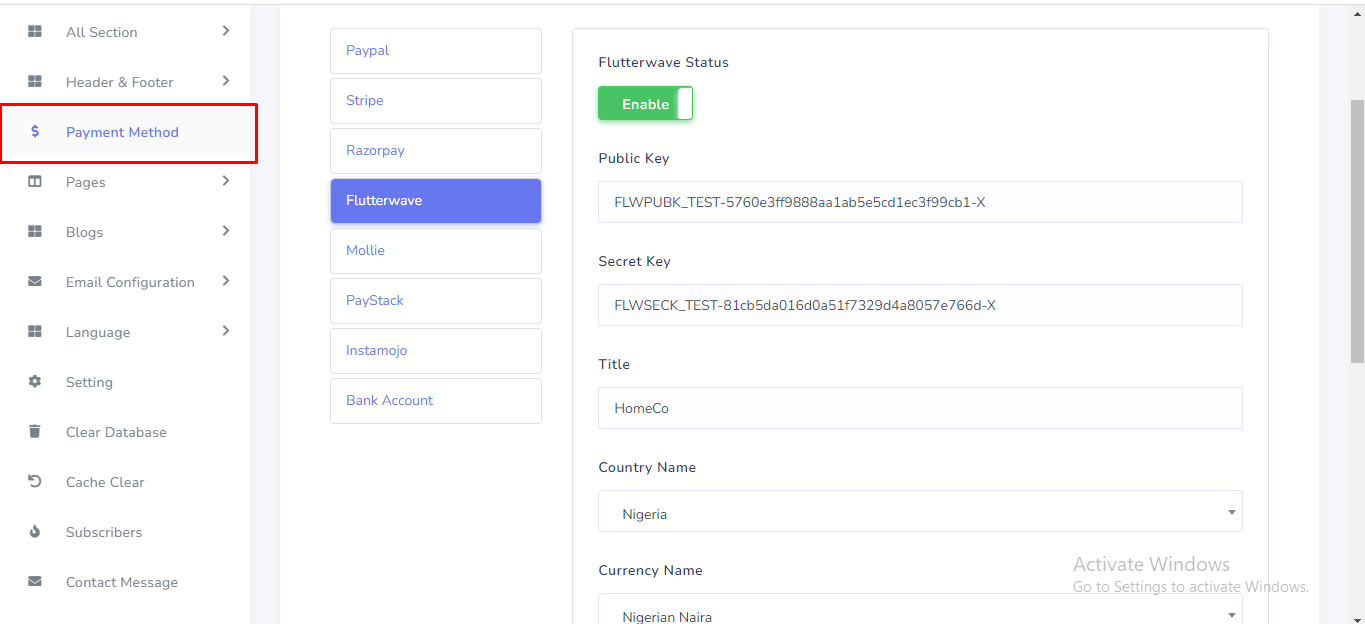Click the Cache Clear refresh icon
Screen dimensions: 1365x624
point(35,482)
